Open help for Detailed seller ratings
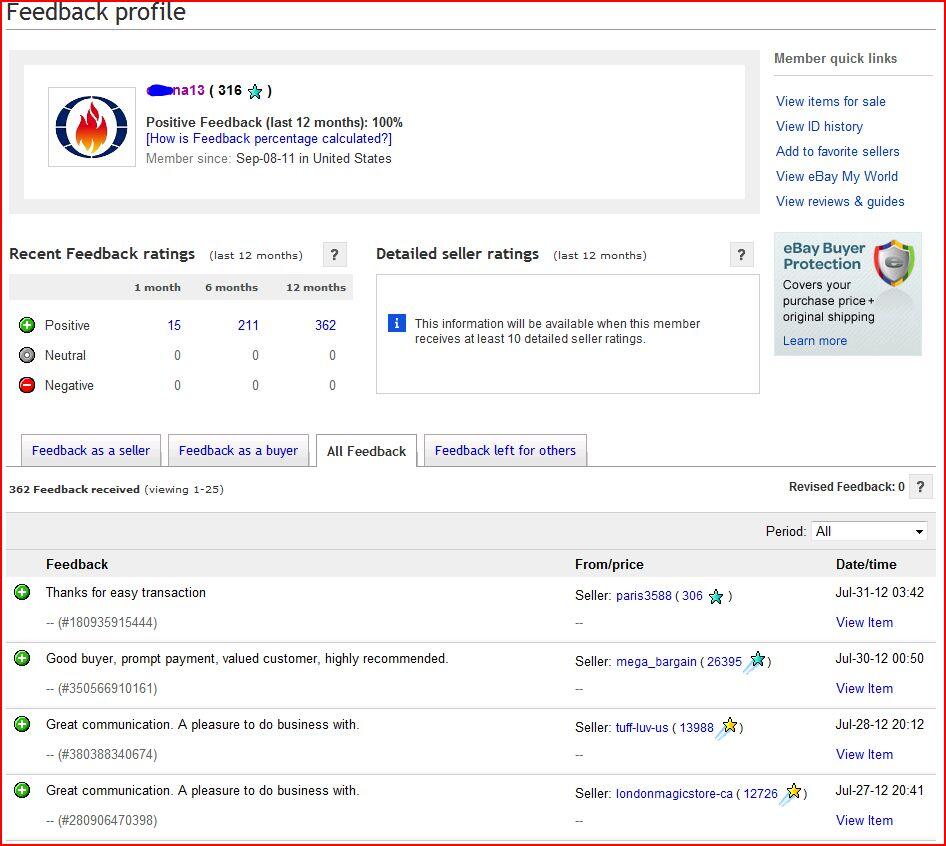 click(x=741, y=255)
